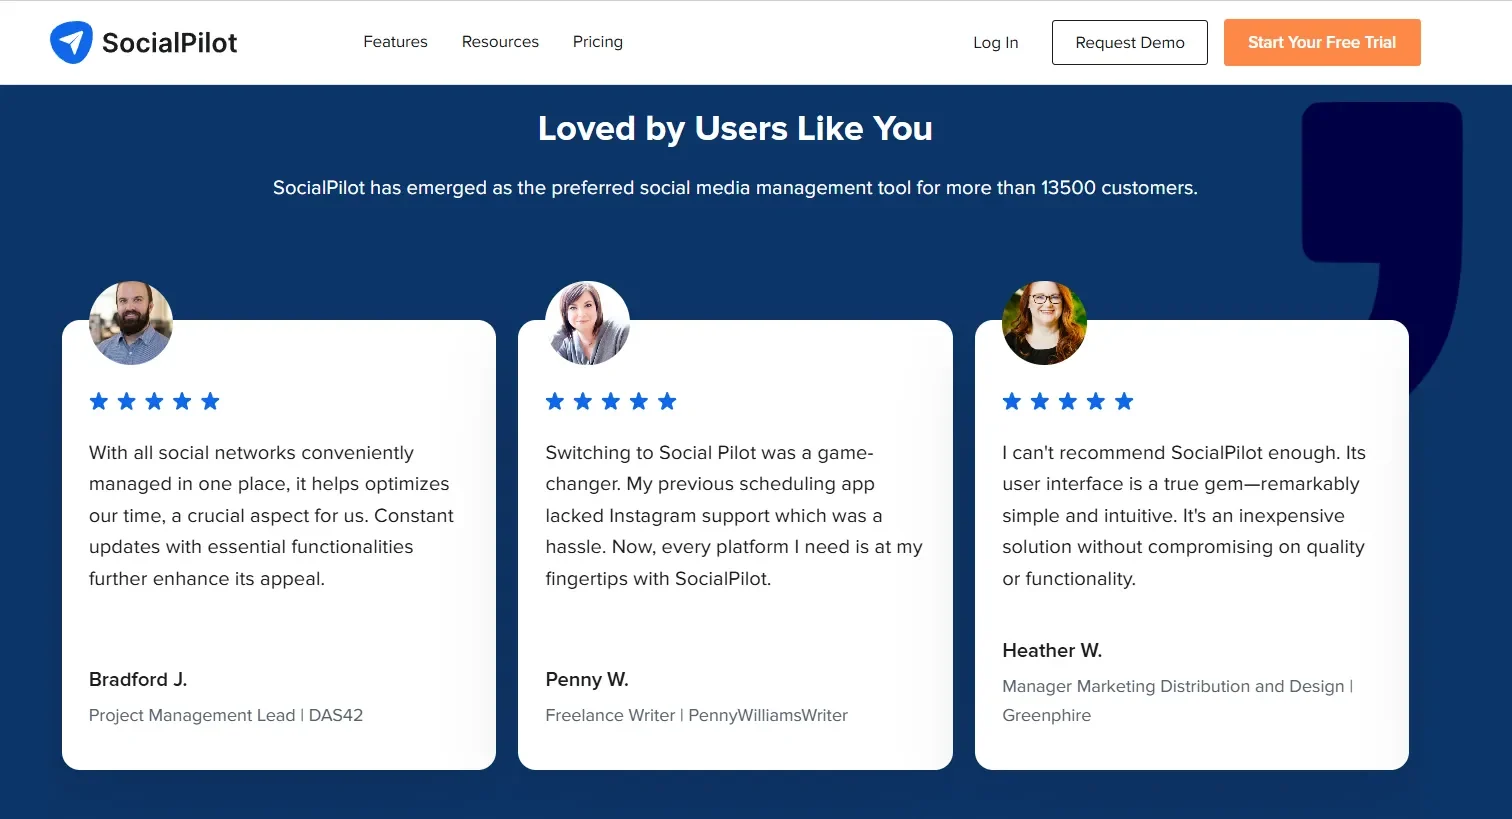Click Penny W.'s avatar image
This screenshot has width=1512, height=819.
coord(587,323)
